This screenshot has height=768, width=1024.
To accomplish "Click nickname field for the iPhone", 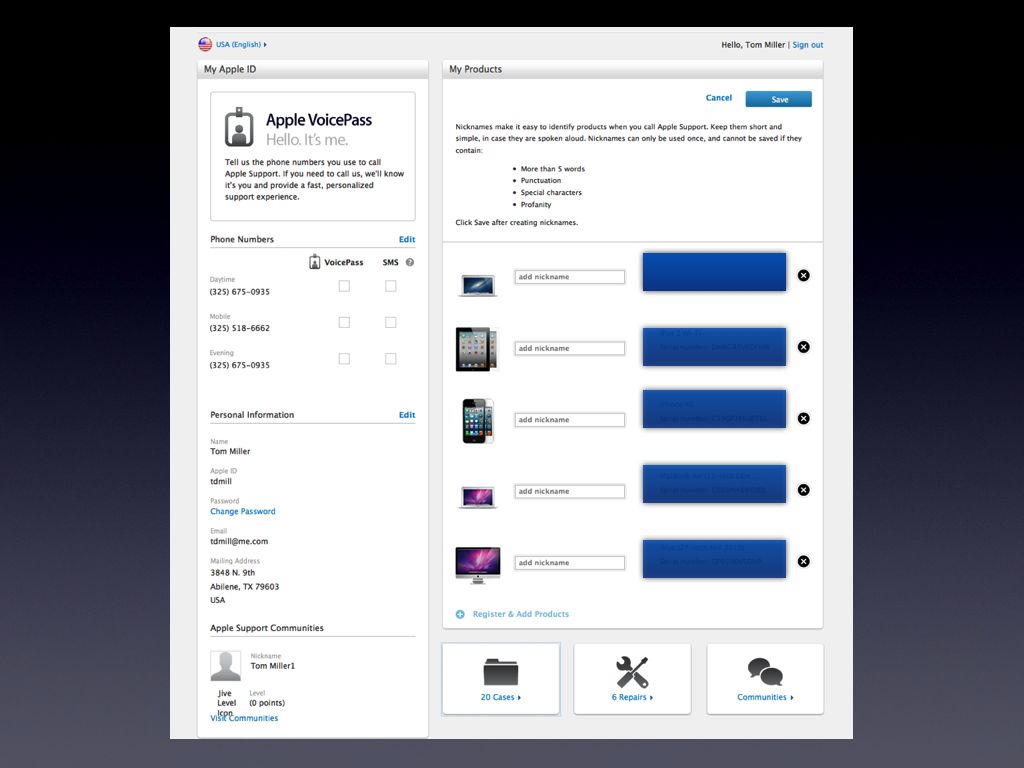I will point(569,420).
